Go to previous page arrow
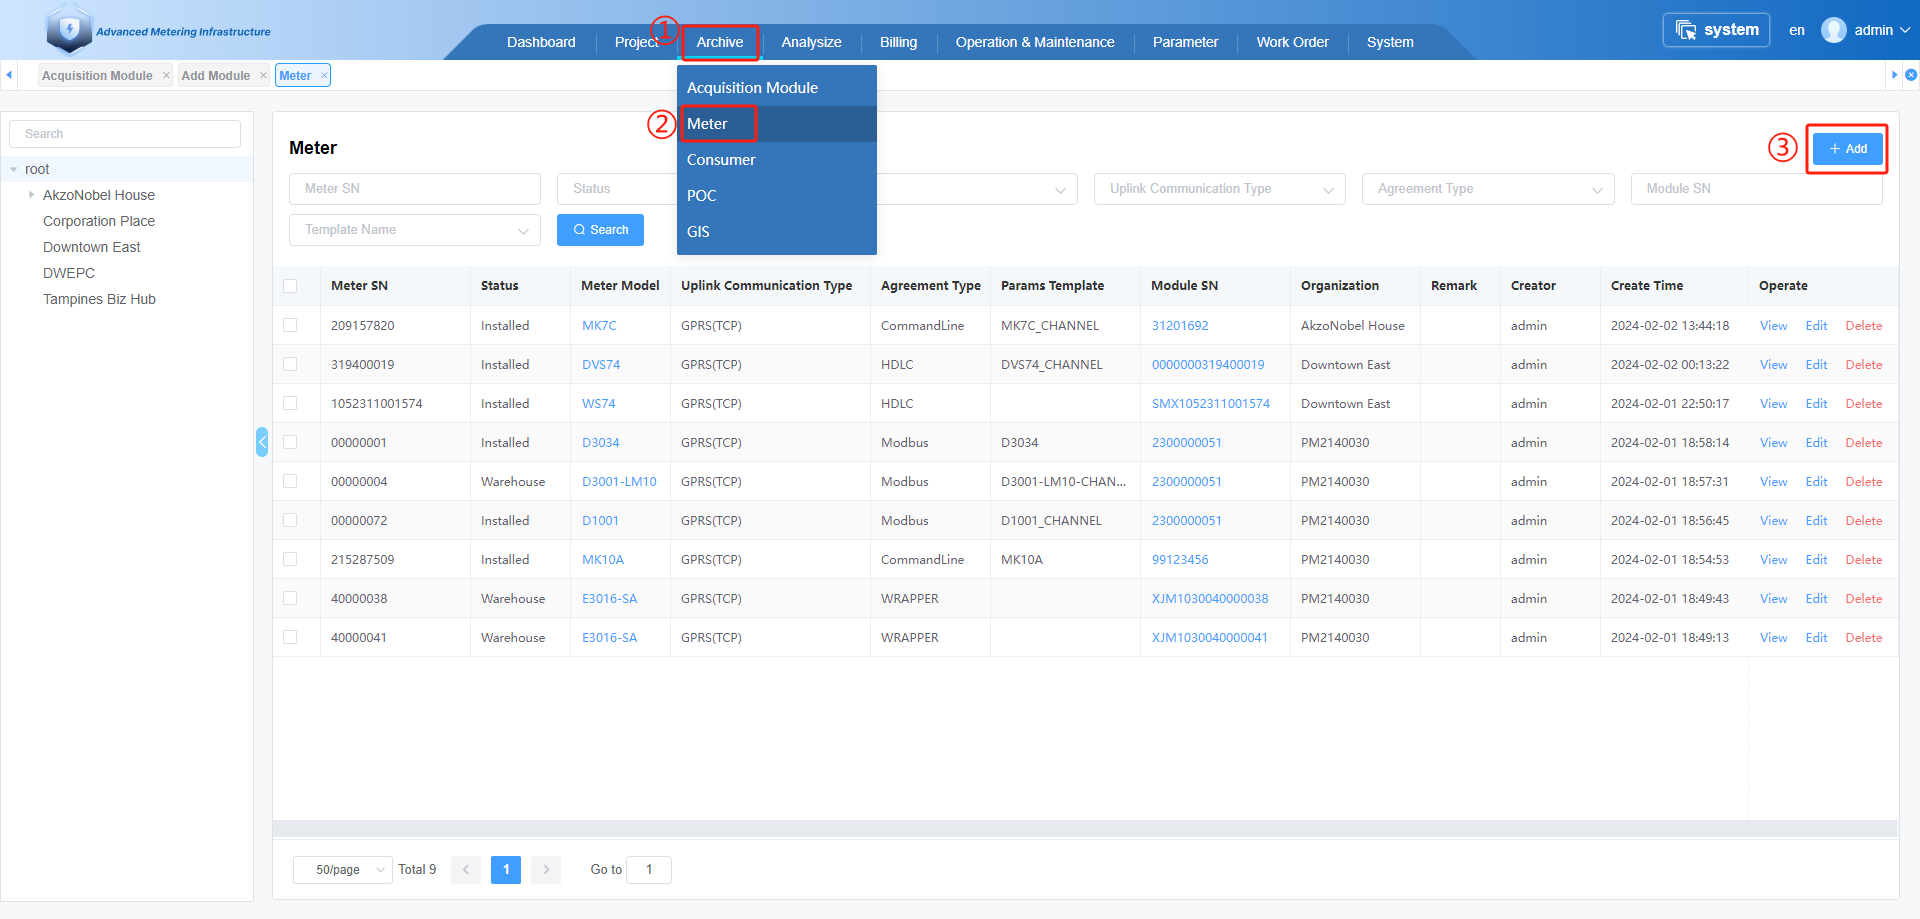 pyautogui.click(x=466, y=870)
